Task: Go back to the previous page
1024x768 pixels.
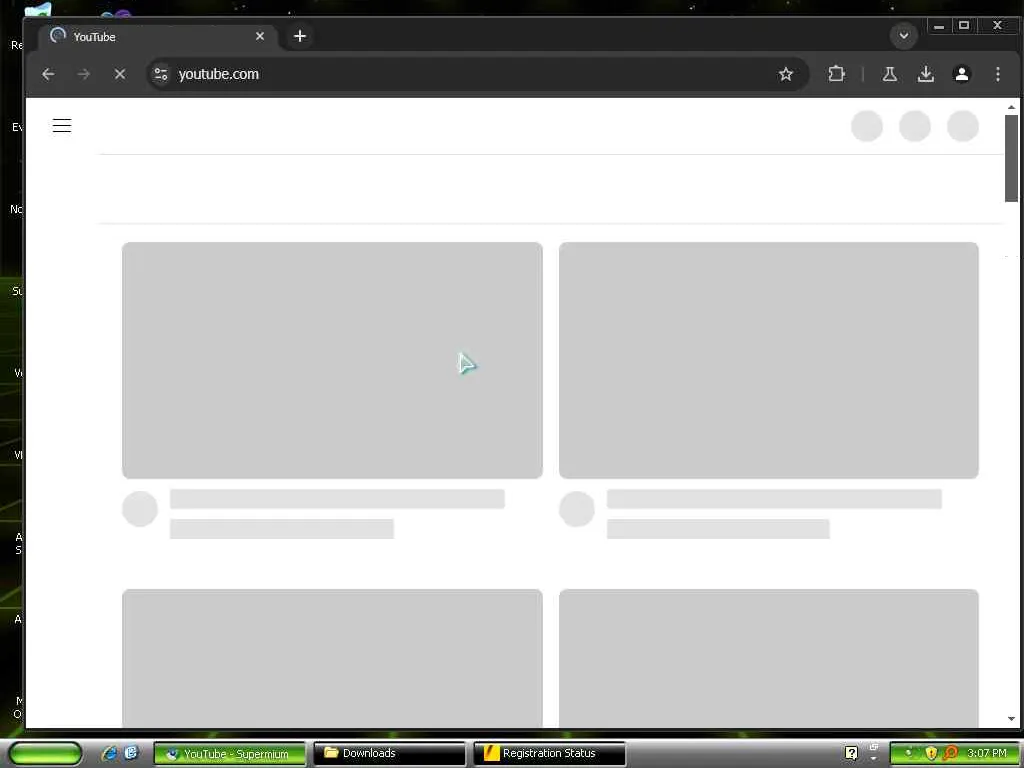Action: coord(48,74)
